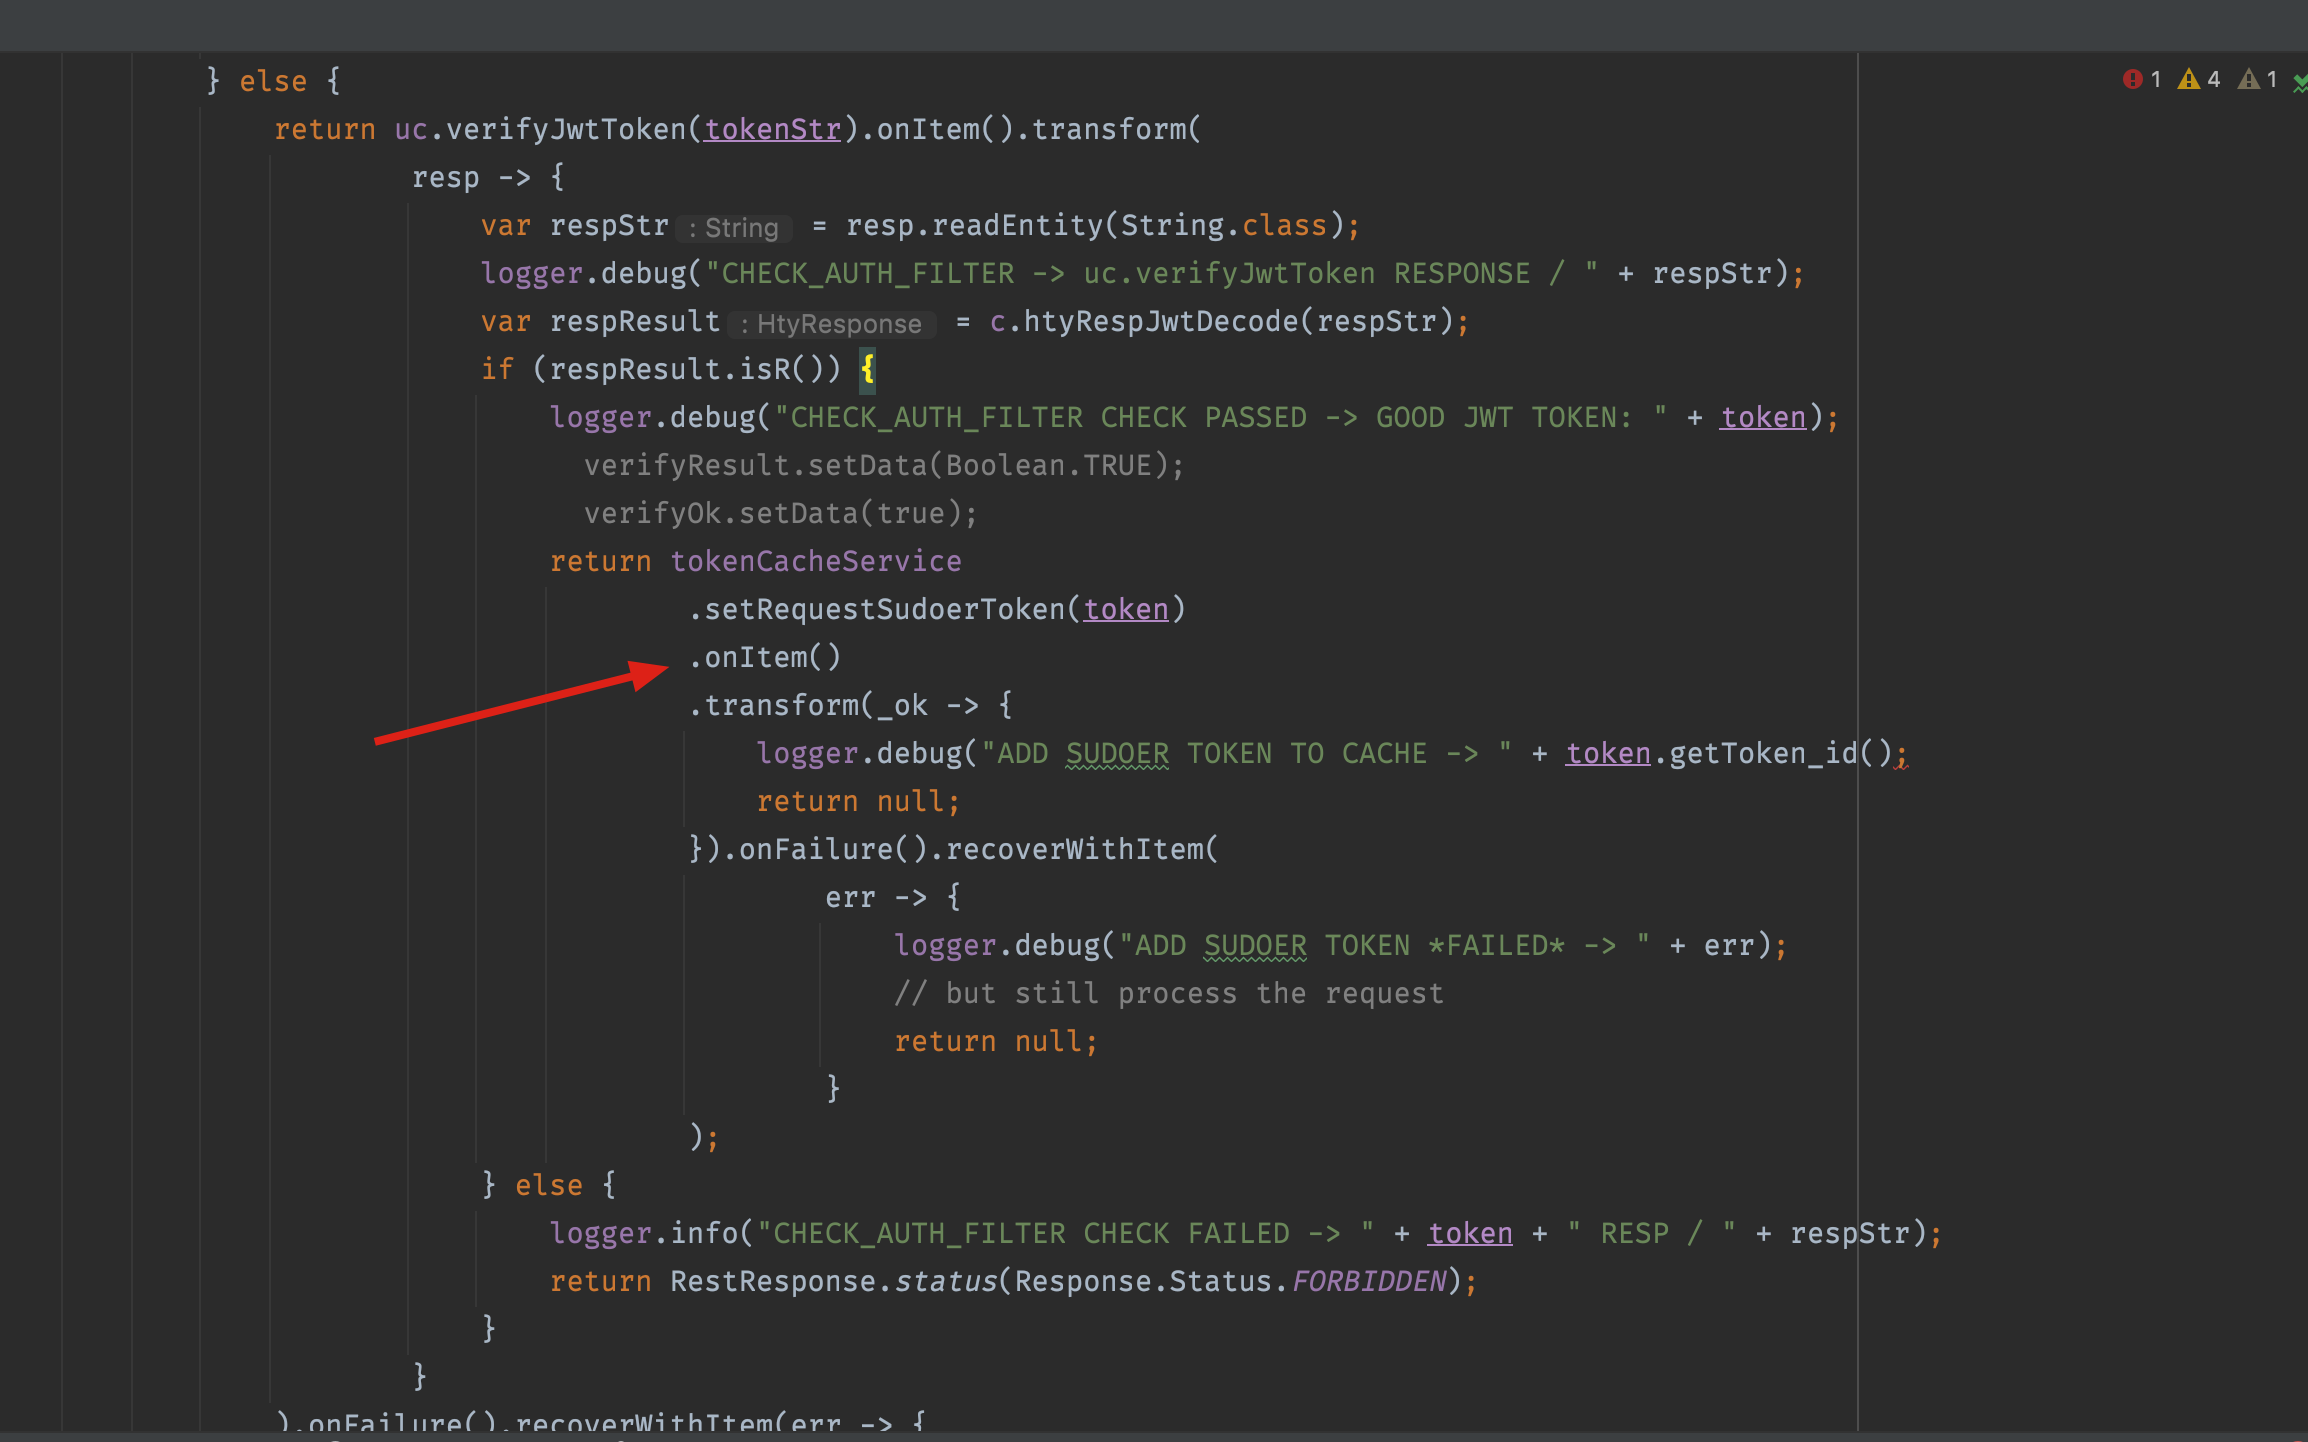Click the weak warning indicator beside the 4
The image size is (2308, 1442).
tap(2258, 79)
